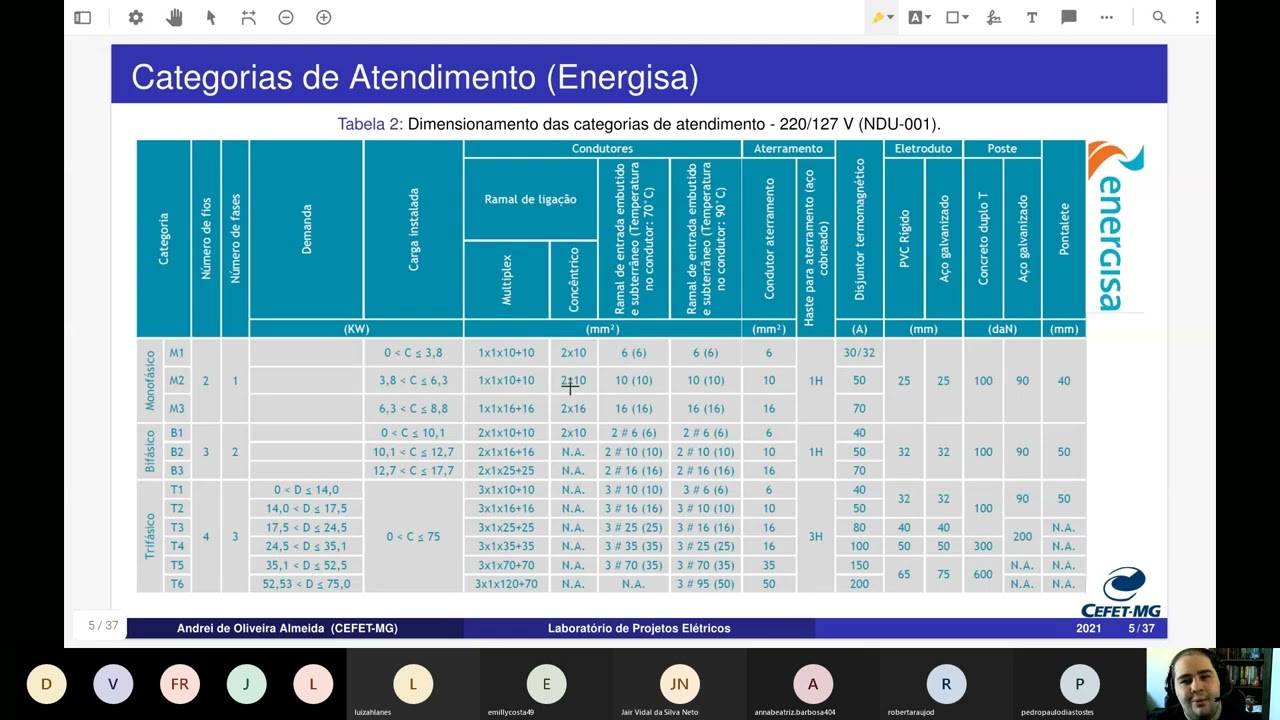Screen dimensions: 1280x720
Task: Click cell '52,53 < D ≤ 75,0'
Action: click(306, 584)
